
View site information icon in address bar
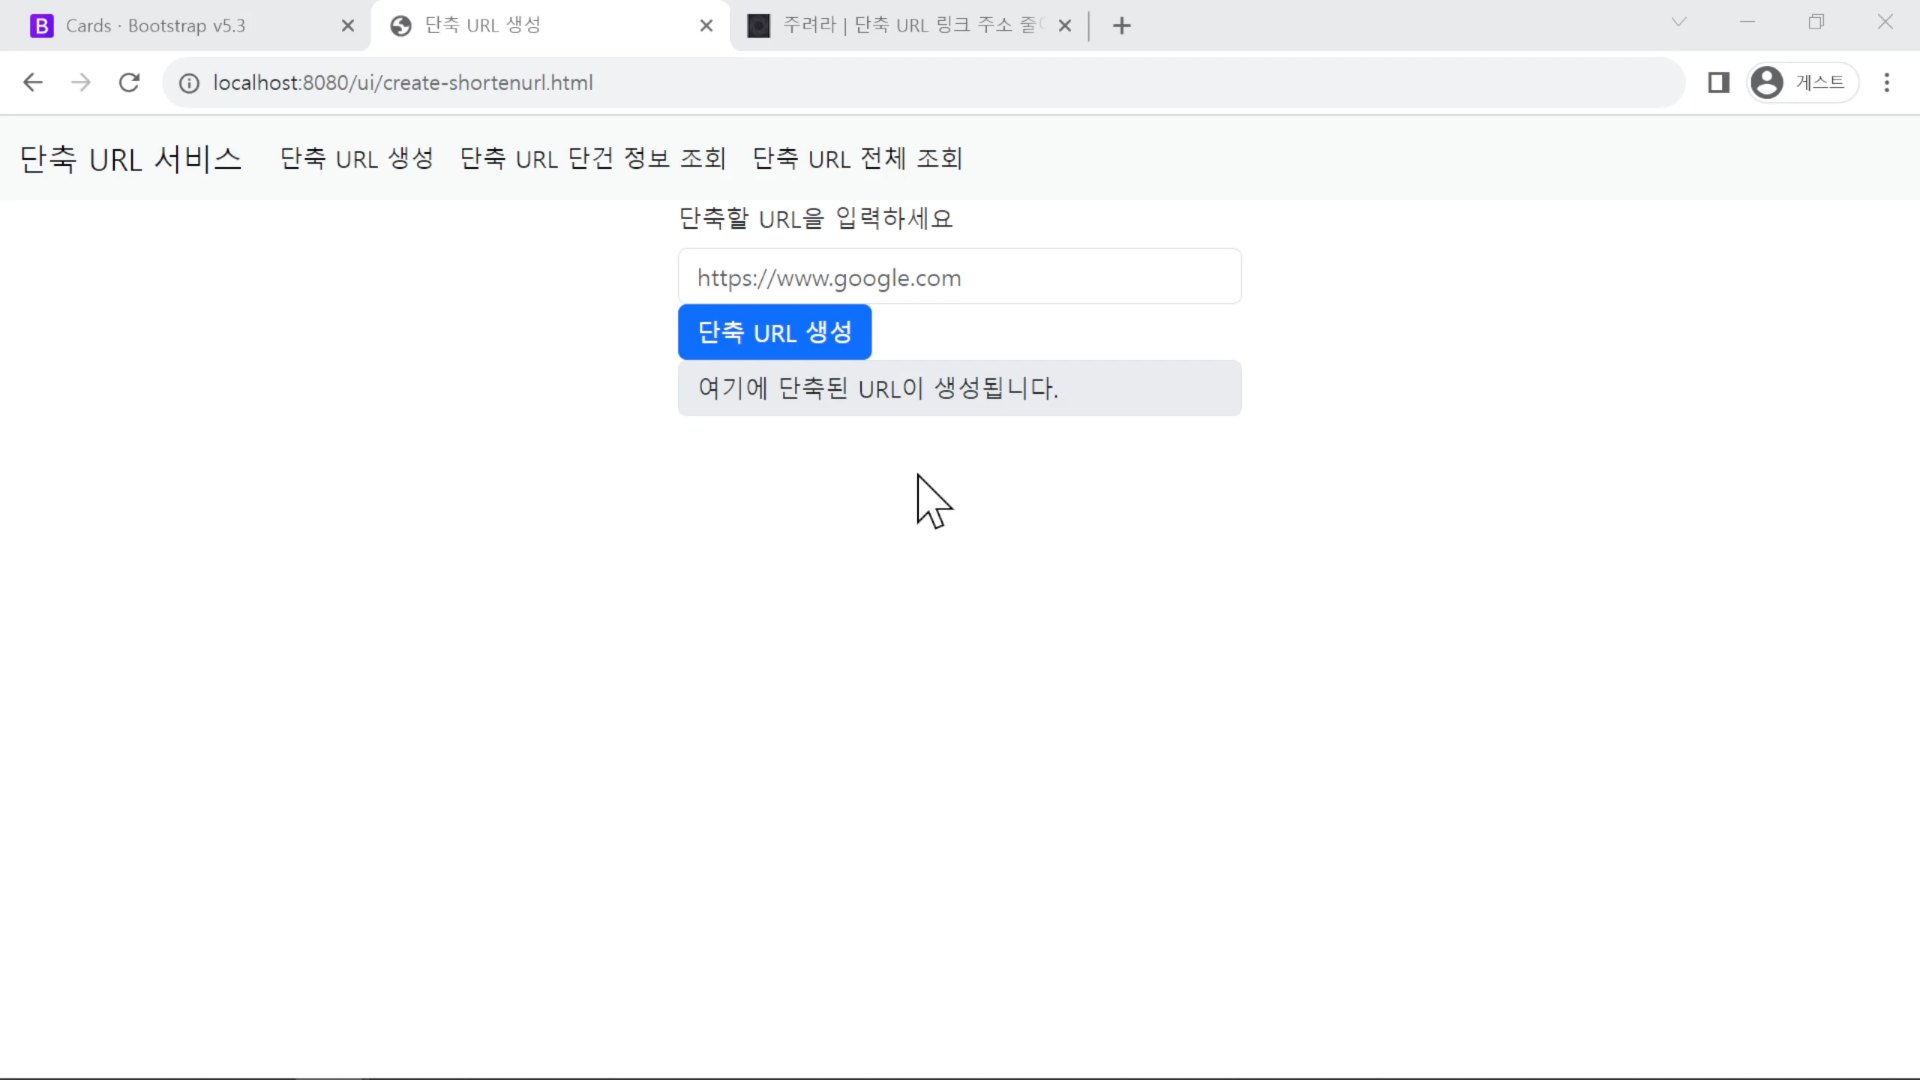point(189,83)
